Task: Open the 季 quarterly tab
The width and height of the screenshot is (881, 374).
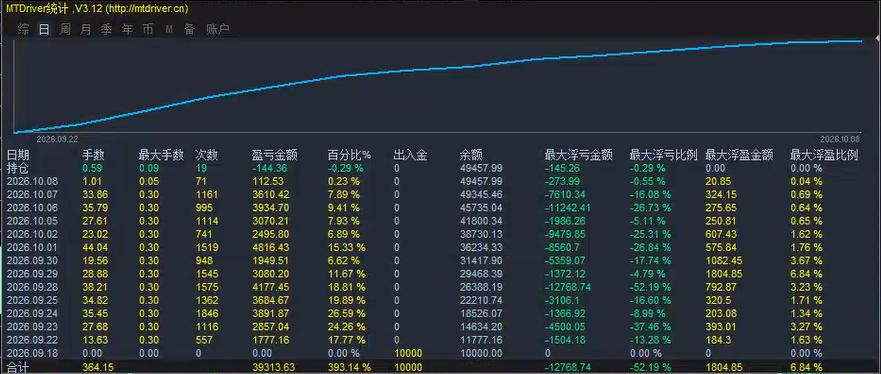Action: coord(106,30)
